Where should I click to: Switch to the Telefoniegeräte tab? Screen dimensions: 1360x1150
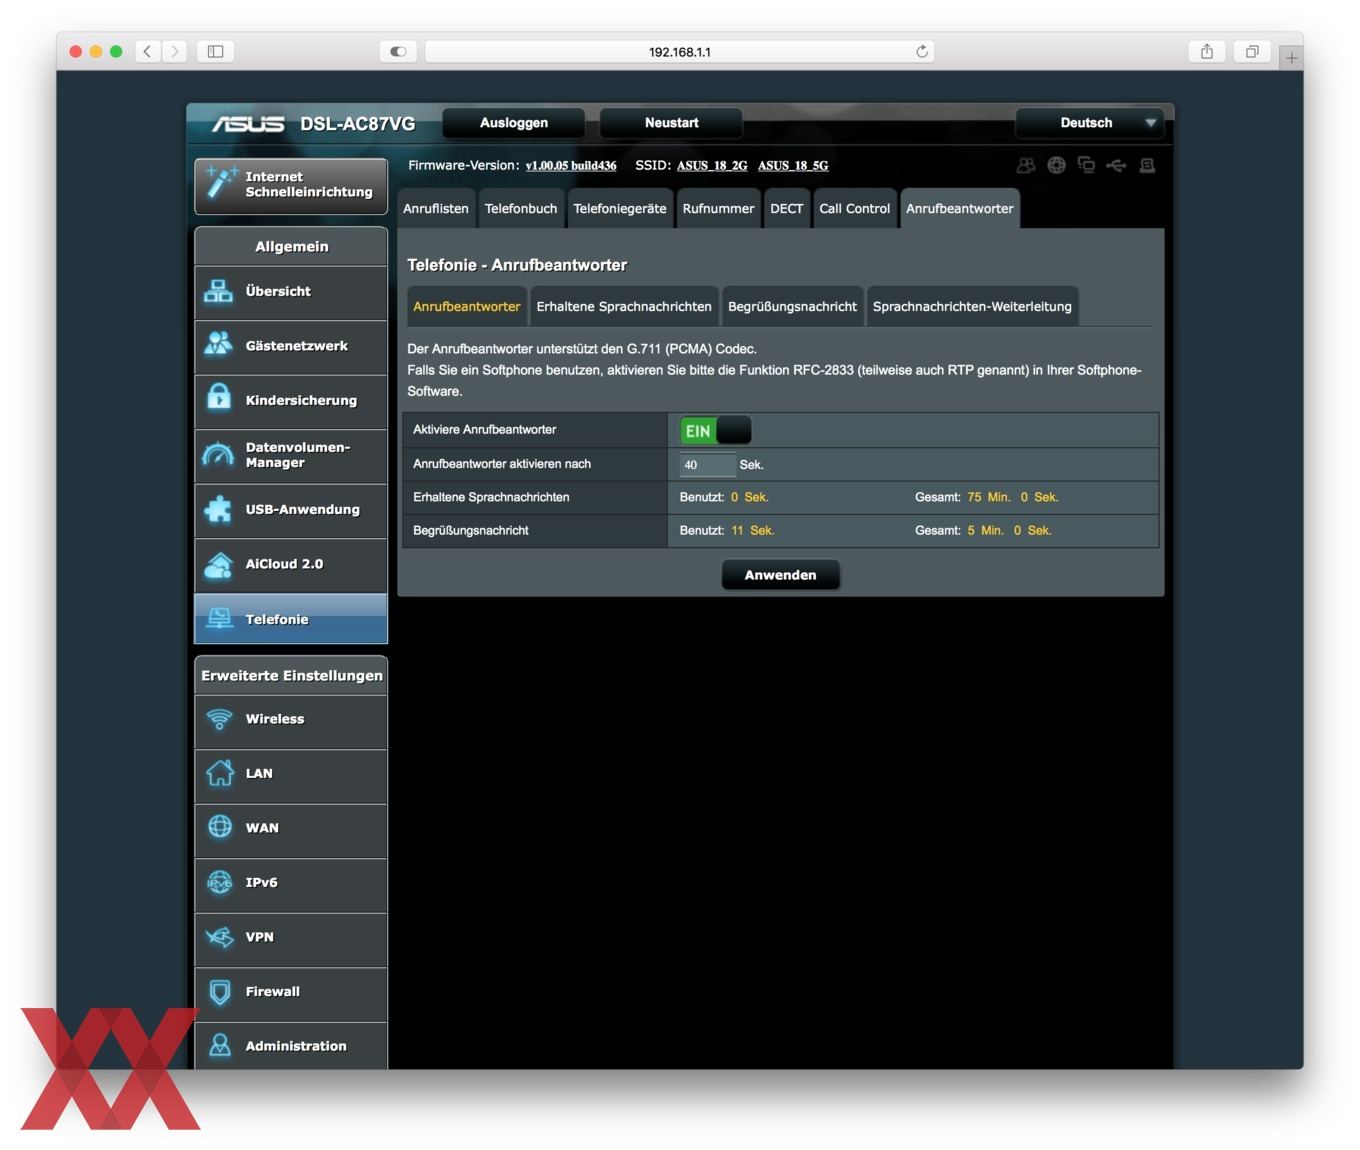coord(620,208)
